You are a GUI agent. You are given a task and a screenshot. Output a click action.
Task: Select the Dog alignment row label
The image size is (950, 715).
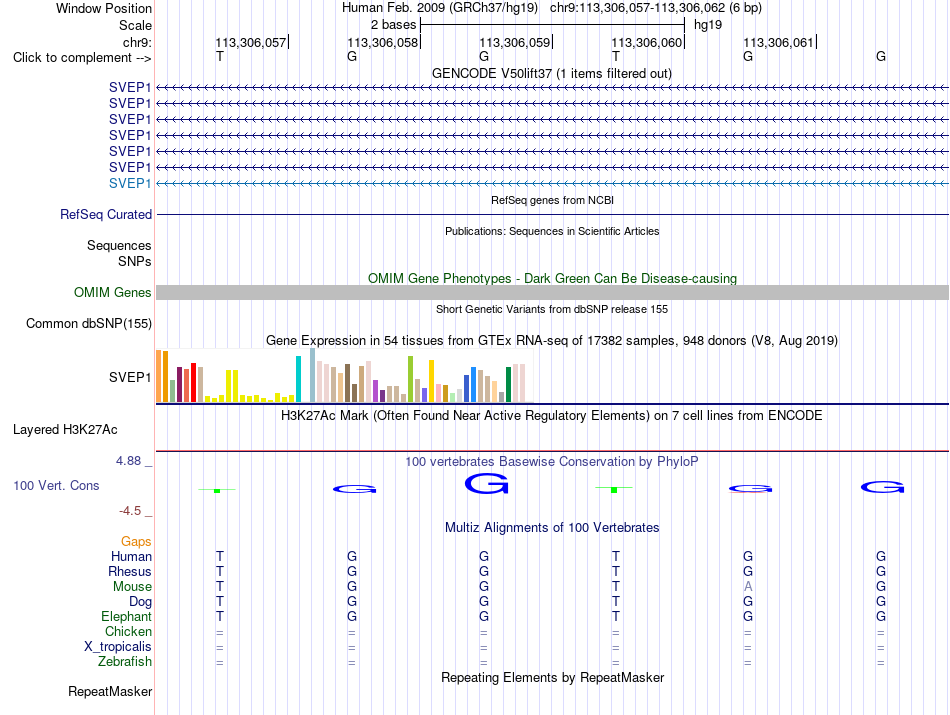point(140,602)
